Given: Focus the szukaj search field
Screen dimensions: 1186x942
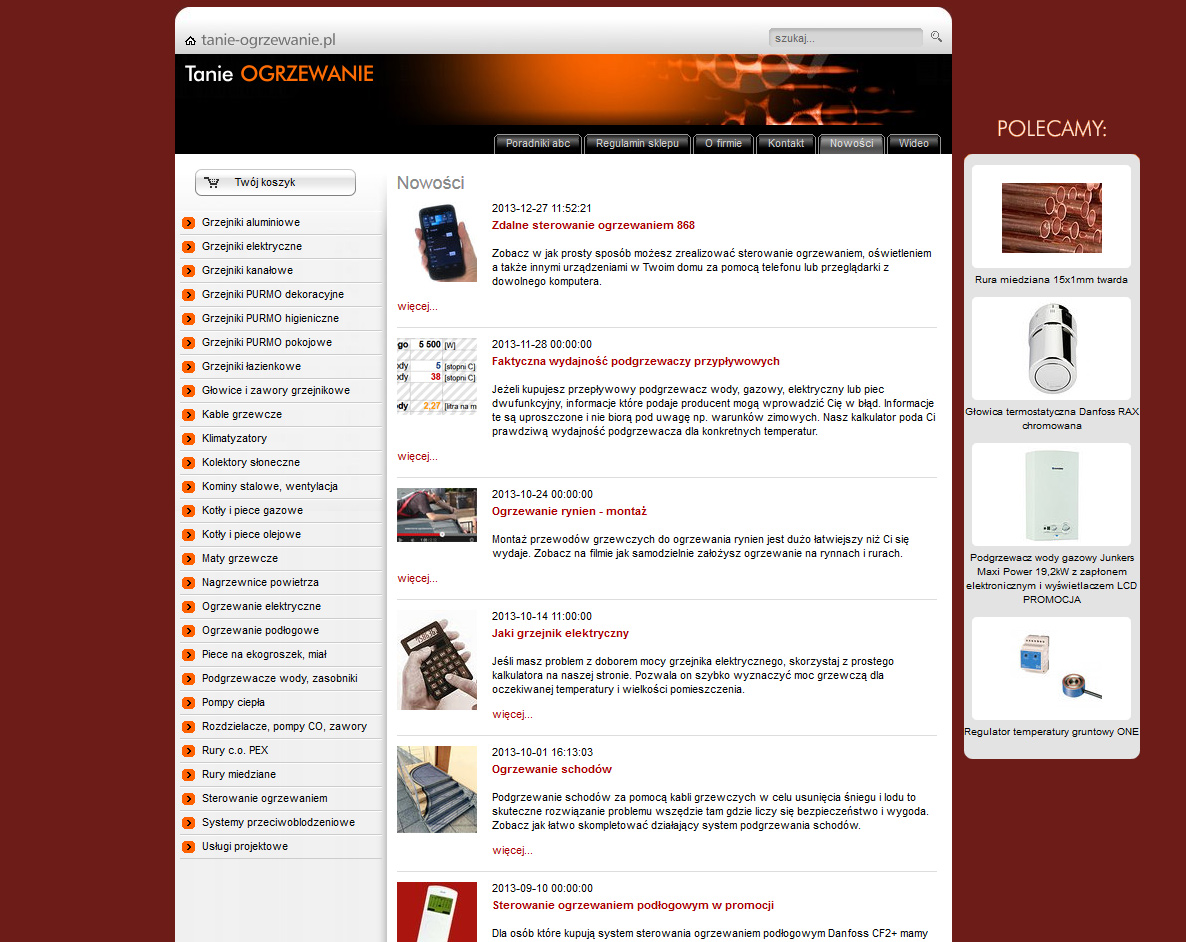Looking at the screenshot, I should tap(844, 38).
